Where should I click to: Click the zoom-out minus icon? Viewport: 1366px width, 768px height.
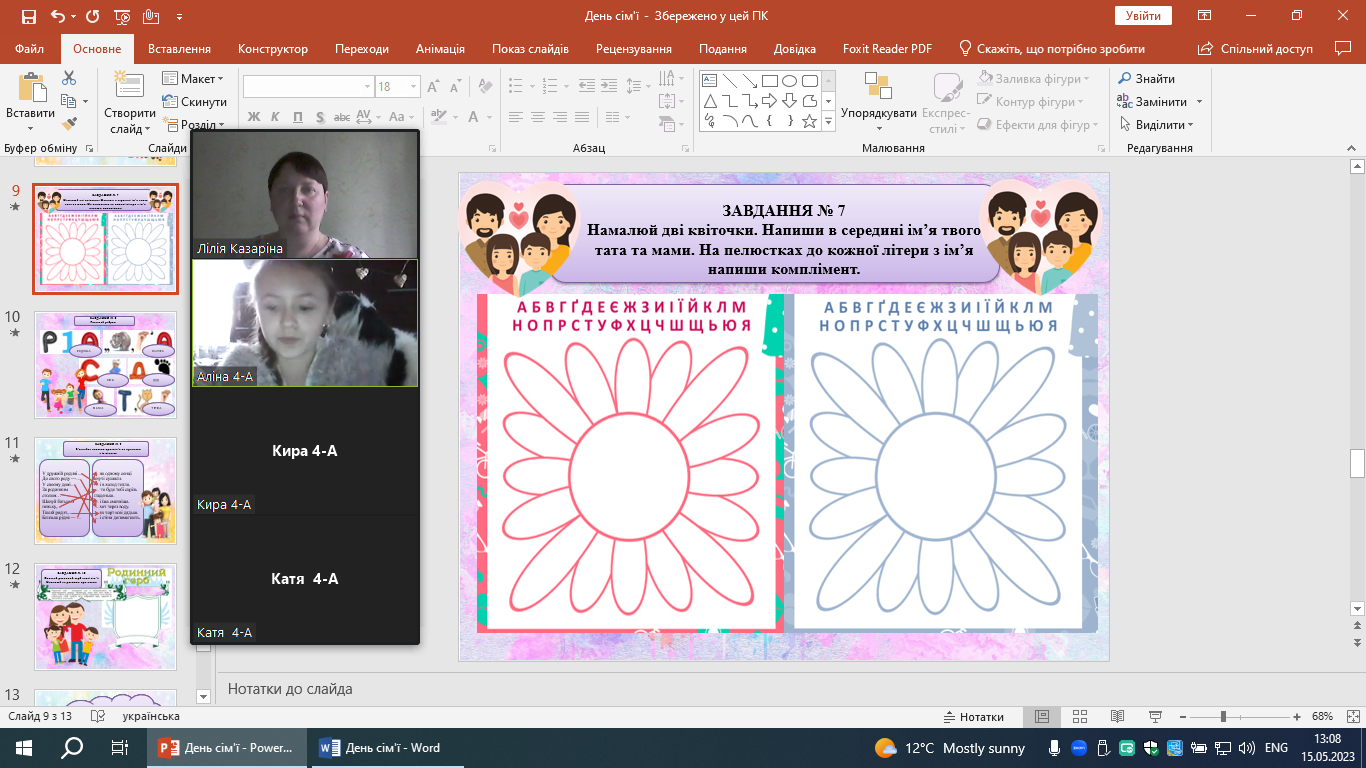(x=1182, y=717)
